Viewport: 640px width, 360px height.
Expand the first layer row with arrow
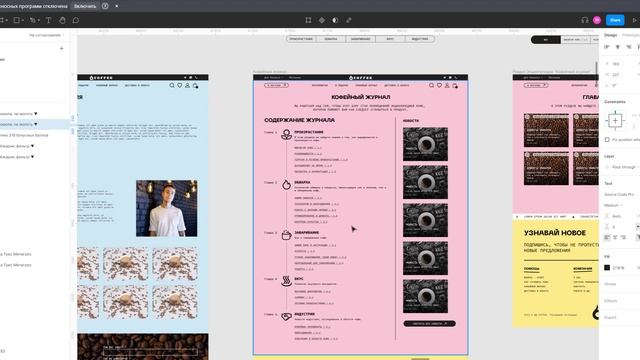coord(36,113)
